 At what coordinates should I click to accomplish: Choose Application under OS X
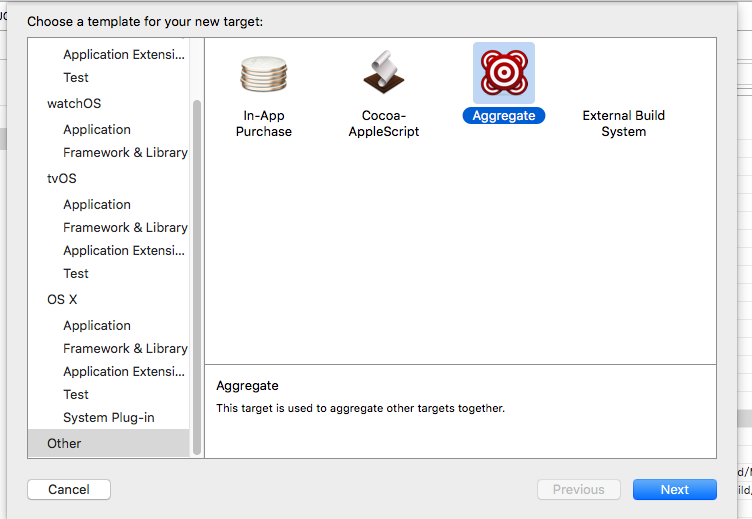click(x=97, y=325)
